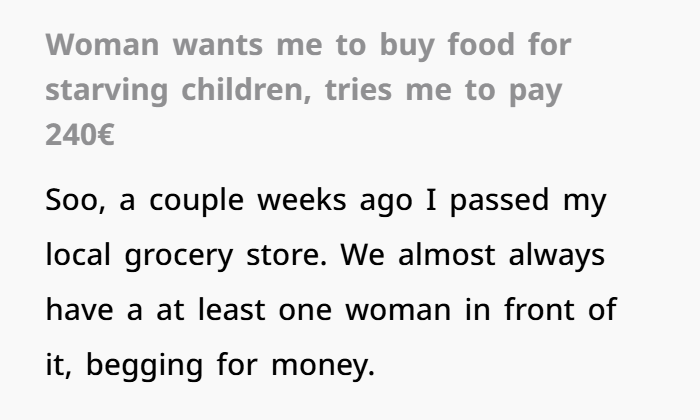This screenshot has width=700, height=420.
Task: Select the word 'food' in the headline
Action: (x=481, y=44)
